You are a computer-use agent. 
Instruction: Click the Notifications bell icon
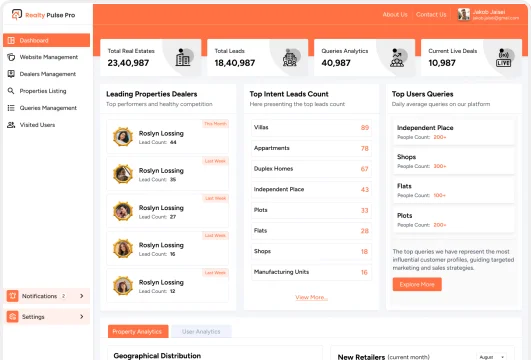(13, 296)
